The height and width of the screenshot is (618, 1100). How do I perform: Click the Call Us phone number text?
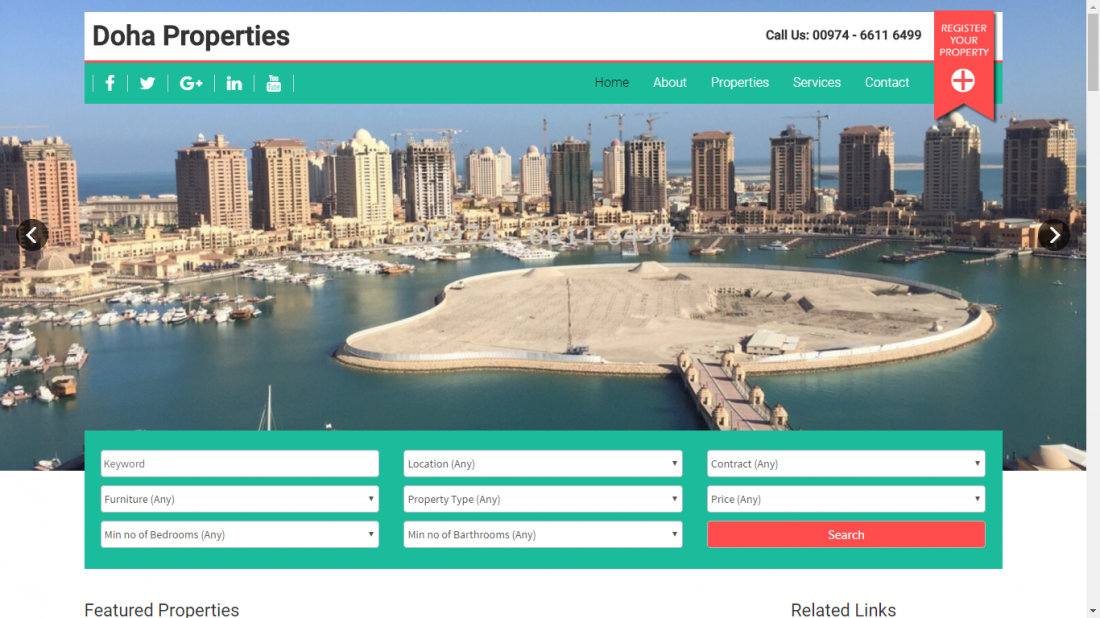pos(843,35)
